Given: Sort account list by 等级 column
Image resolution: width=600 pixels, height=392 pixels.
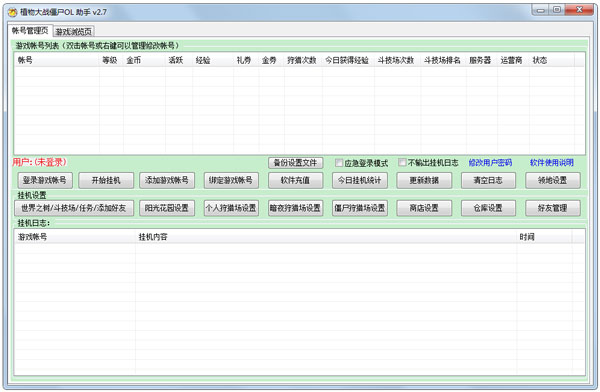Looking at the screenshot, I should [x=111, y=60].
